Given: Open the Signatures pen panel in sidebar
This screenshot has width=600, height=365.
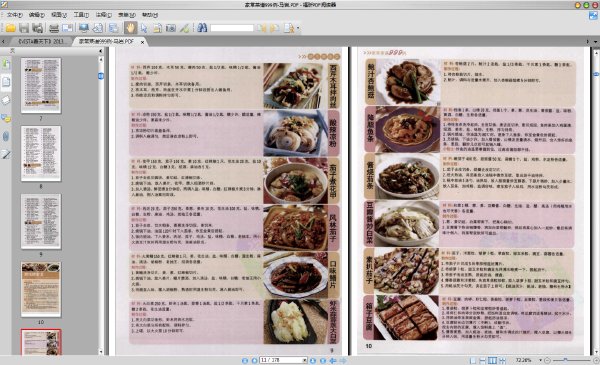Looking at the screenshot, I should pyautogui.click(x=6, y=154).
